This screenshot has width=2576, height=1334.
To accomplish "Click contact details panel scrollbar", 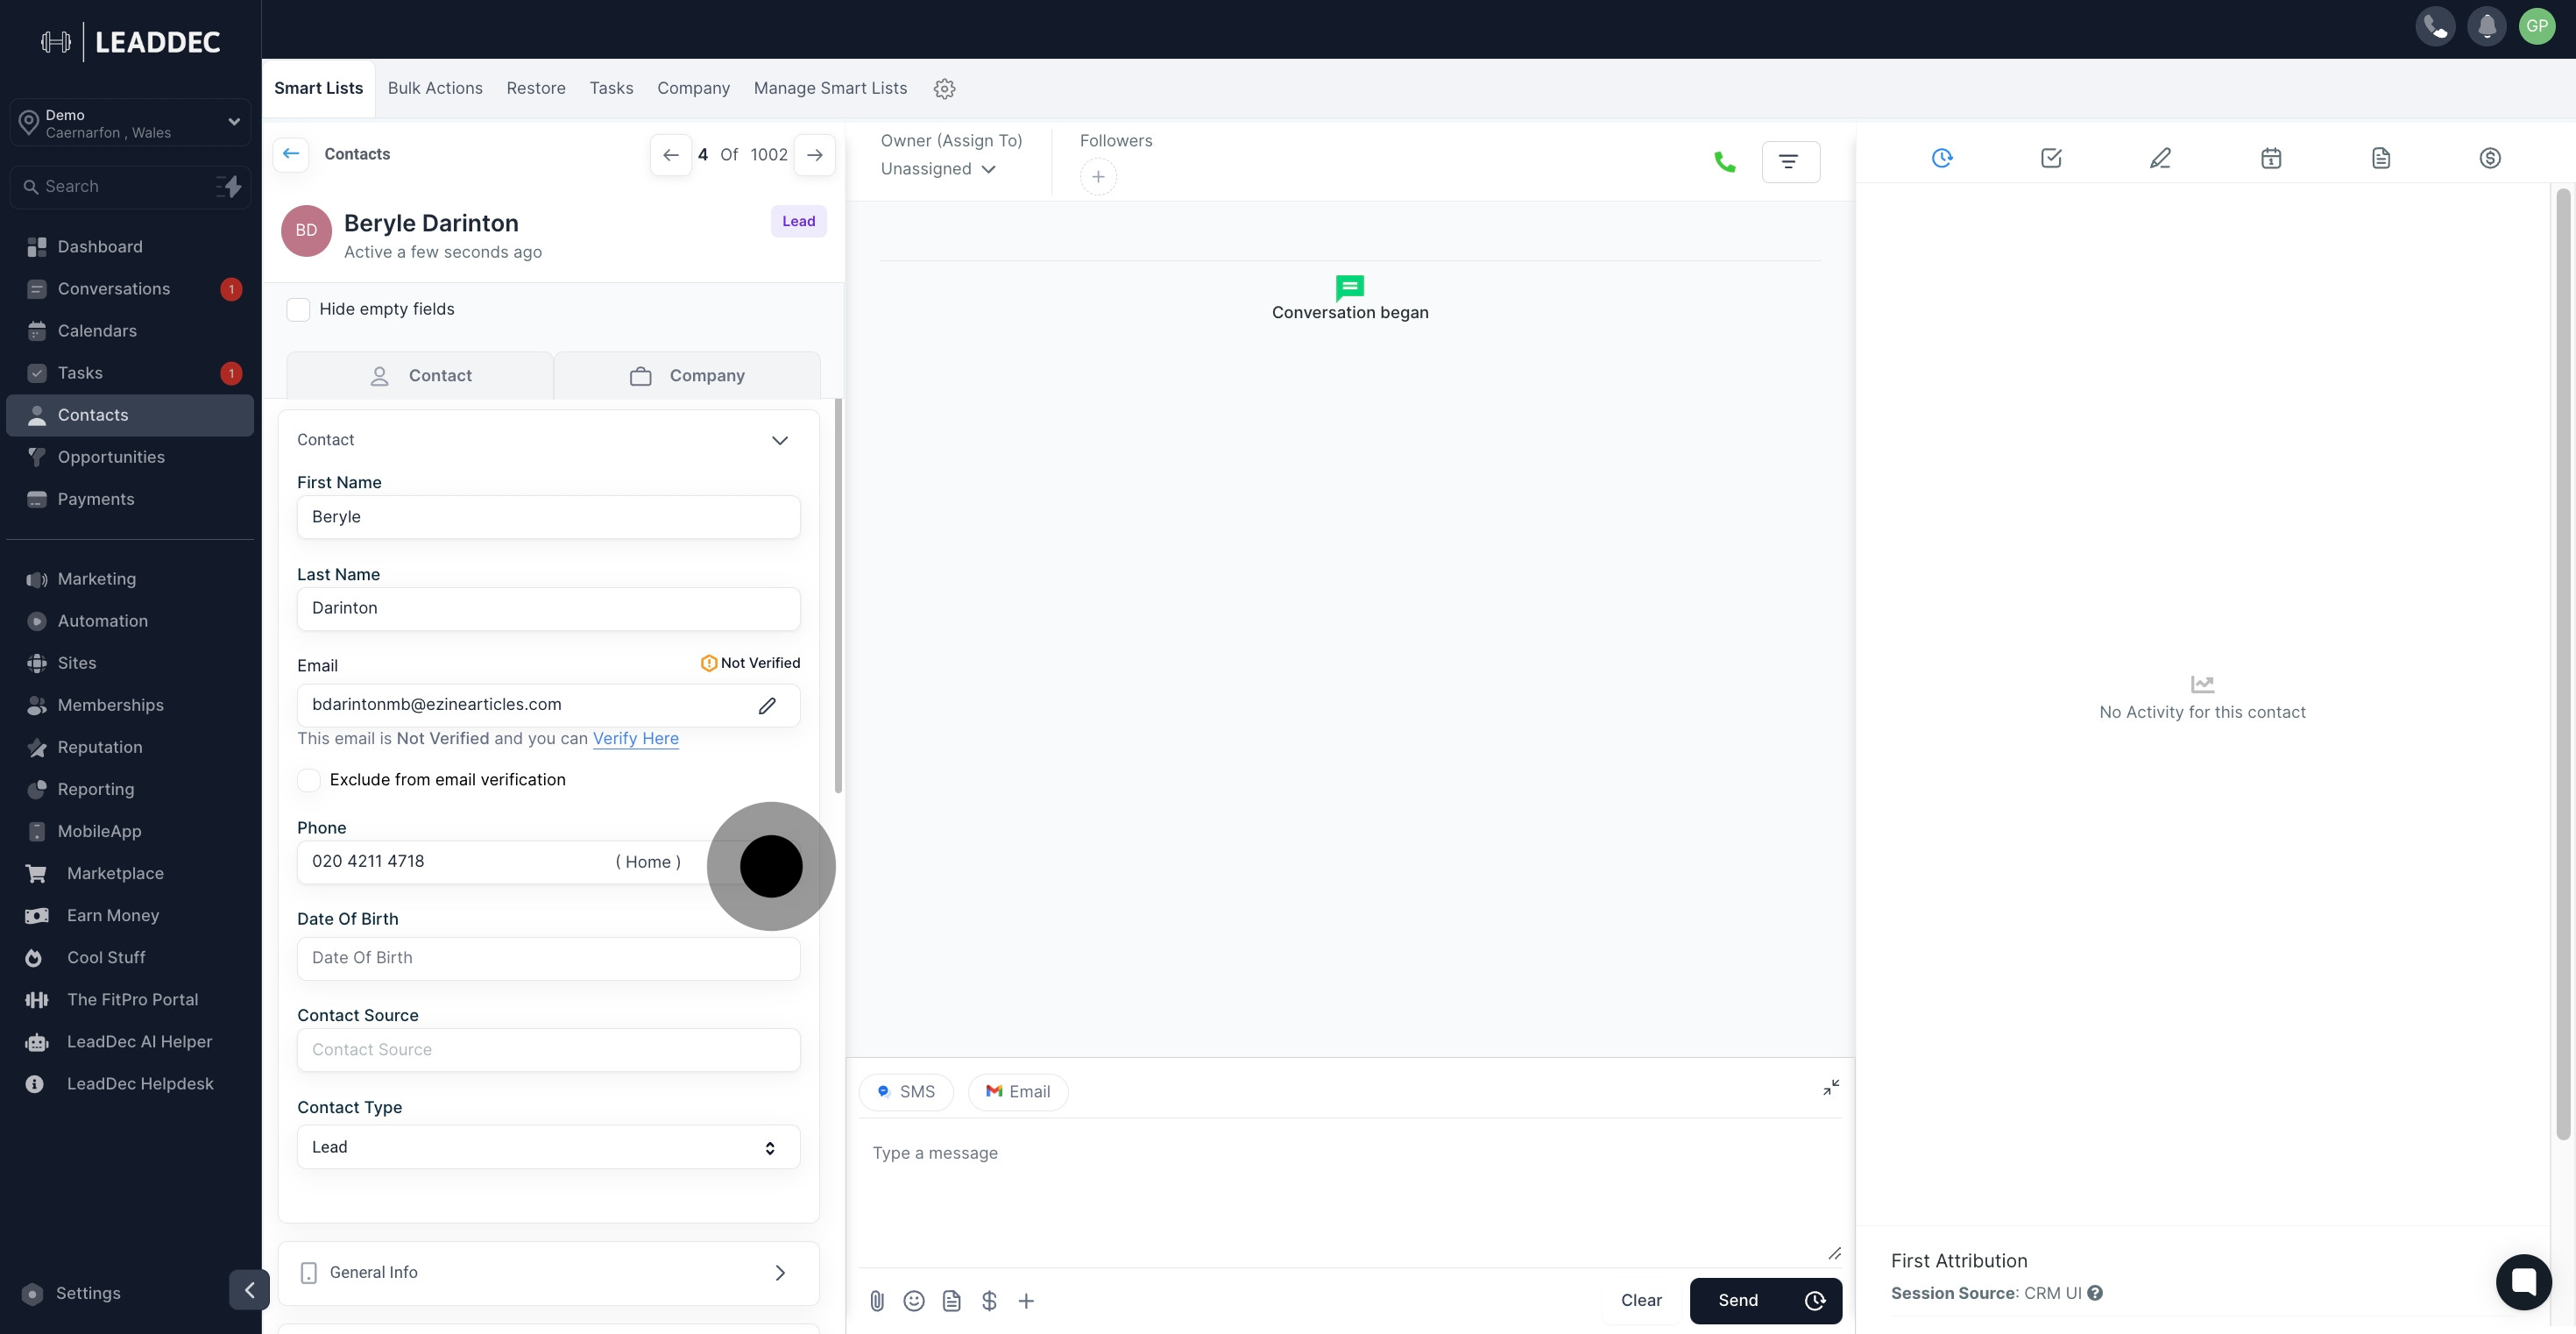I will [x=838, y=596].
